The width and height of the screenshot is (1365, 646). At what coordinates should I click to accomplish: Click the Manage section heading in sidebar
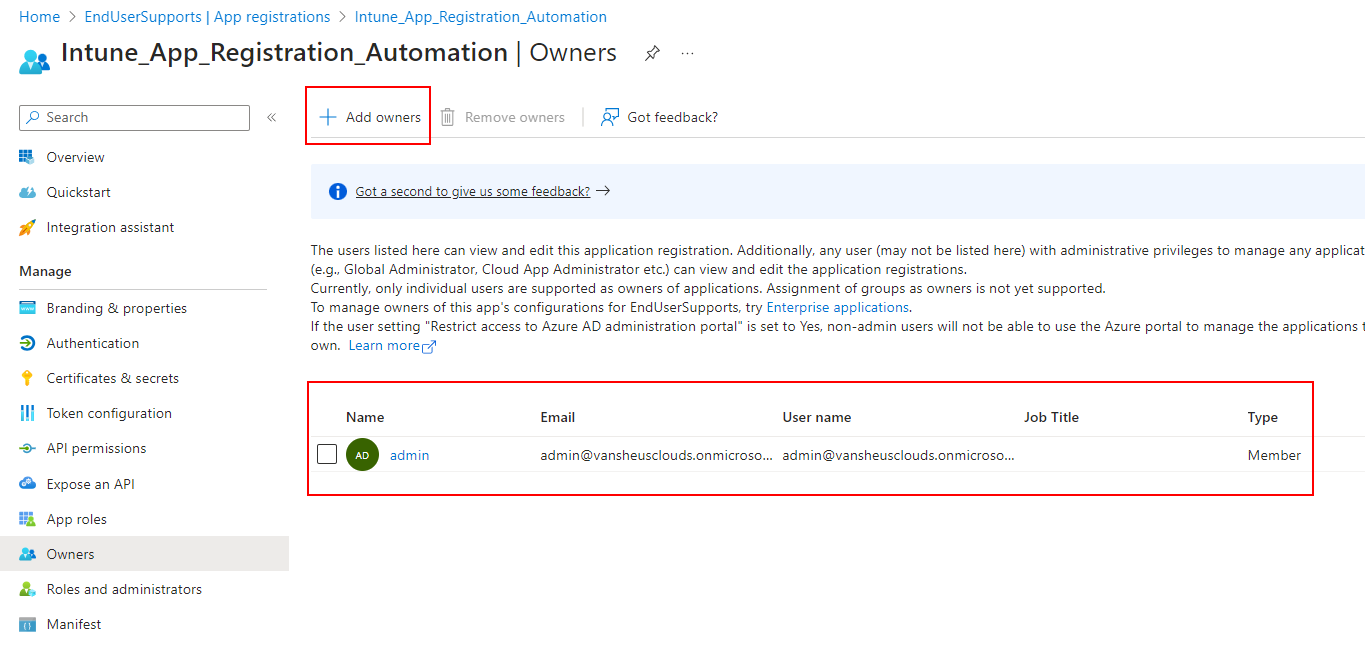point(45,271)
